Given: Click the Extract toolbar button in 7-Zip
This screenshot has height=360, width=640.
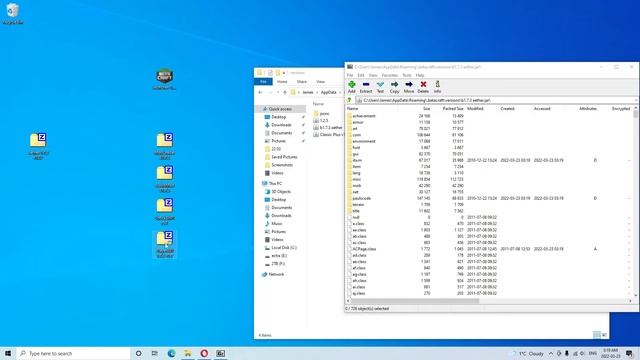Looking at the screenshot, I should (x=366, y=87).
